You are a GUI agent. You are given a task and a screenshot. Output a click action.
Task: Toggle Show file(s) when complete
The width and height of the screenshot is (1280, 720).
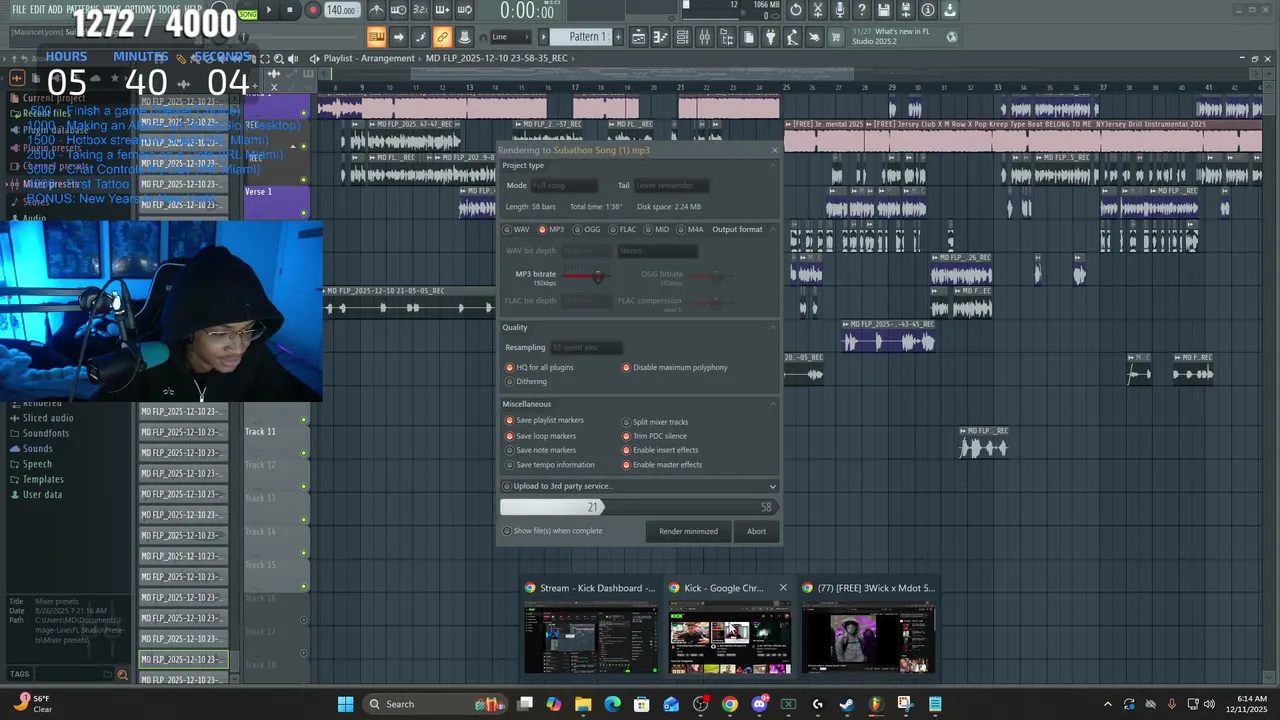click(x=552, y=531)
